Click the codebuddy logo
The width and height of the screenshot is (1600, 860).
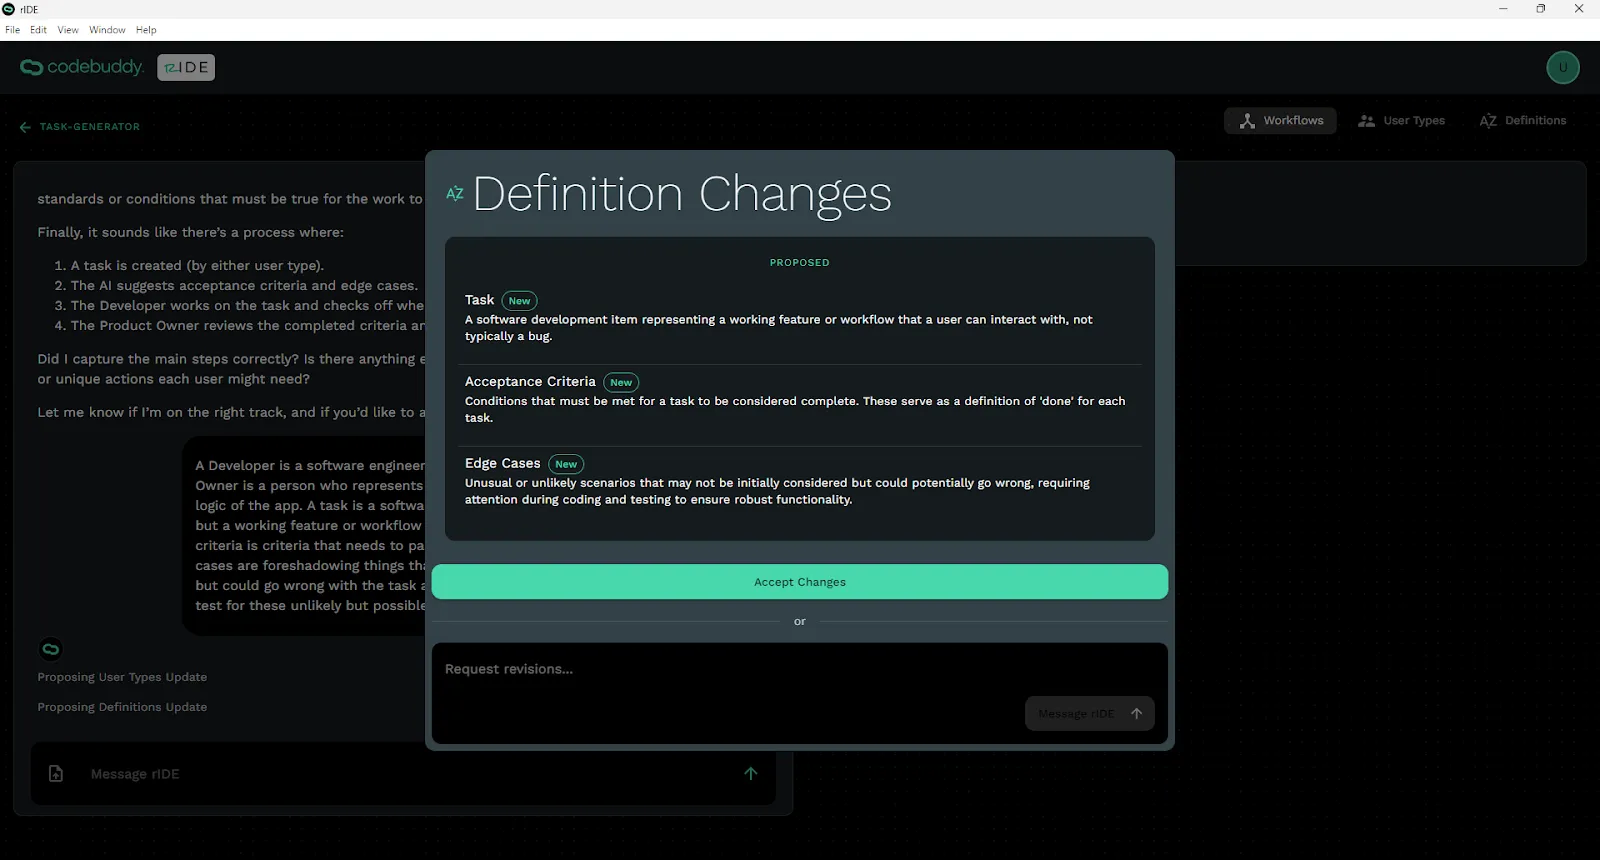point(82,67)
